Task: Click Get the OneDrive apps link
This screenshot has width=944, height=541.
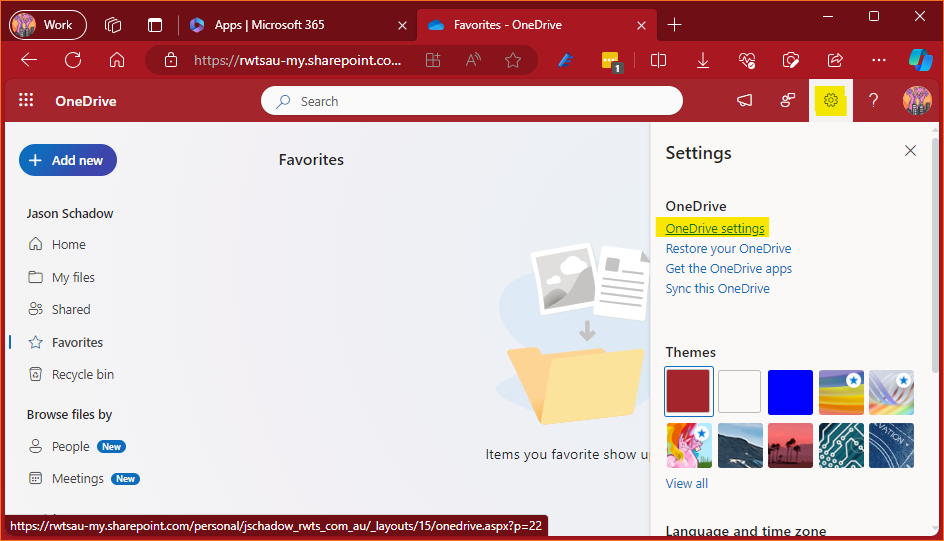Action: (x=728, y=268)
